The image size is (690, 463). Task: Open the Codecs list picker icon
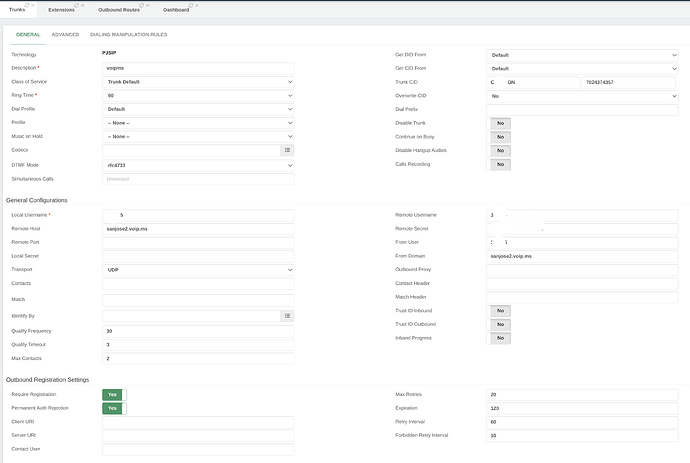tap(287, 150)
